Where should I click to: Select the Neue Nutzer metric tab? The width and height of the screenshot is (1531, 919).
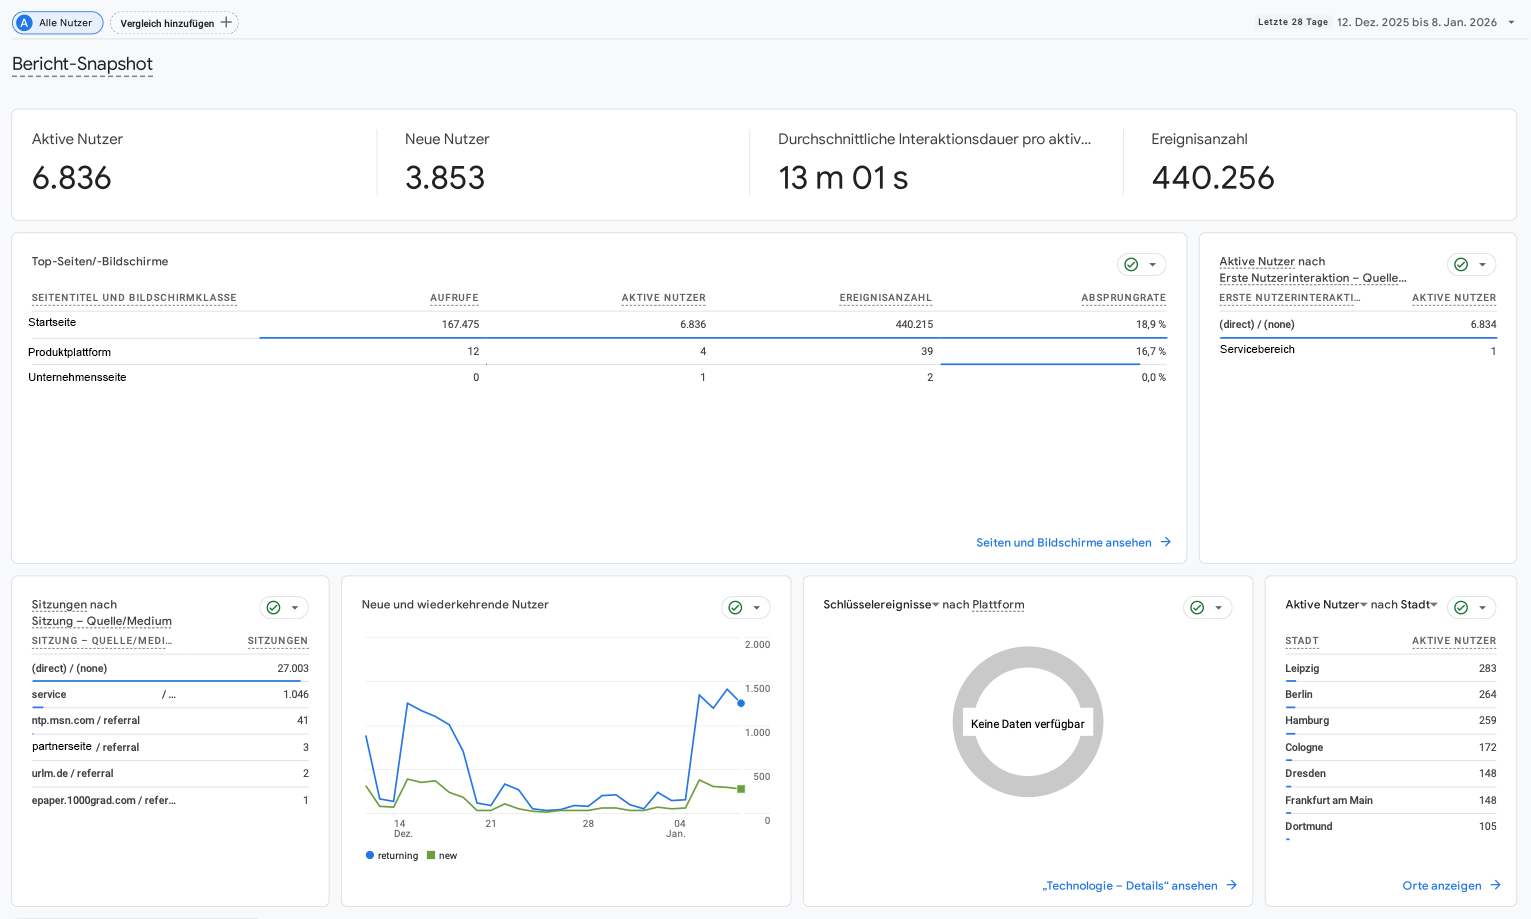coord(446,160)
